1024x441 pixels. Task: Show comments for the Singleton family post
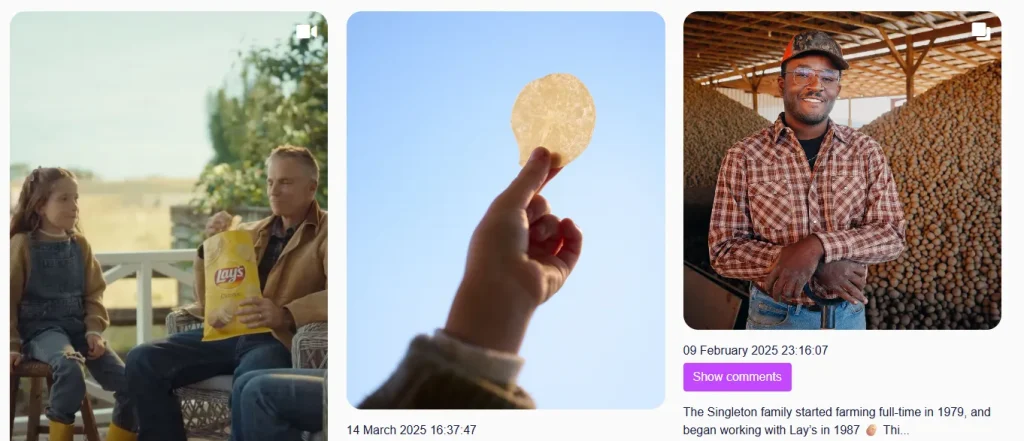[737, 377]
